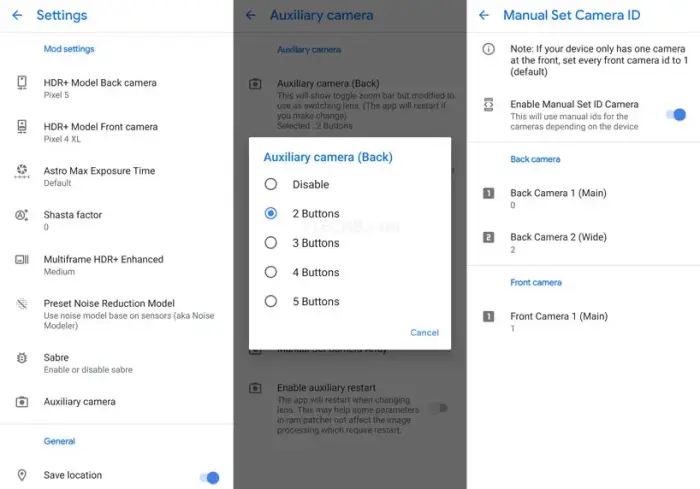Toggle the Save location switch
The height and width of the screenshot is (489, 700).
coord(210,478)
